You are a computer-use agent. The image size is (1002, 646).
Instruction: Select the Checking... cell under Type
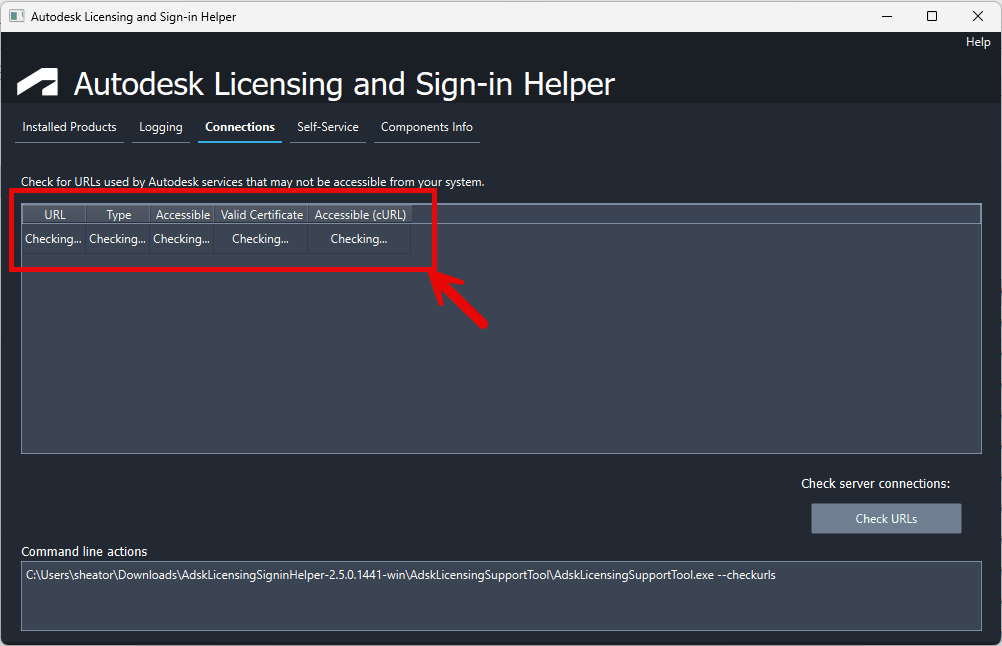click(x=118, y=239)
